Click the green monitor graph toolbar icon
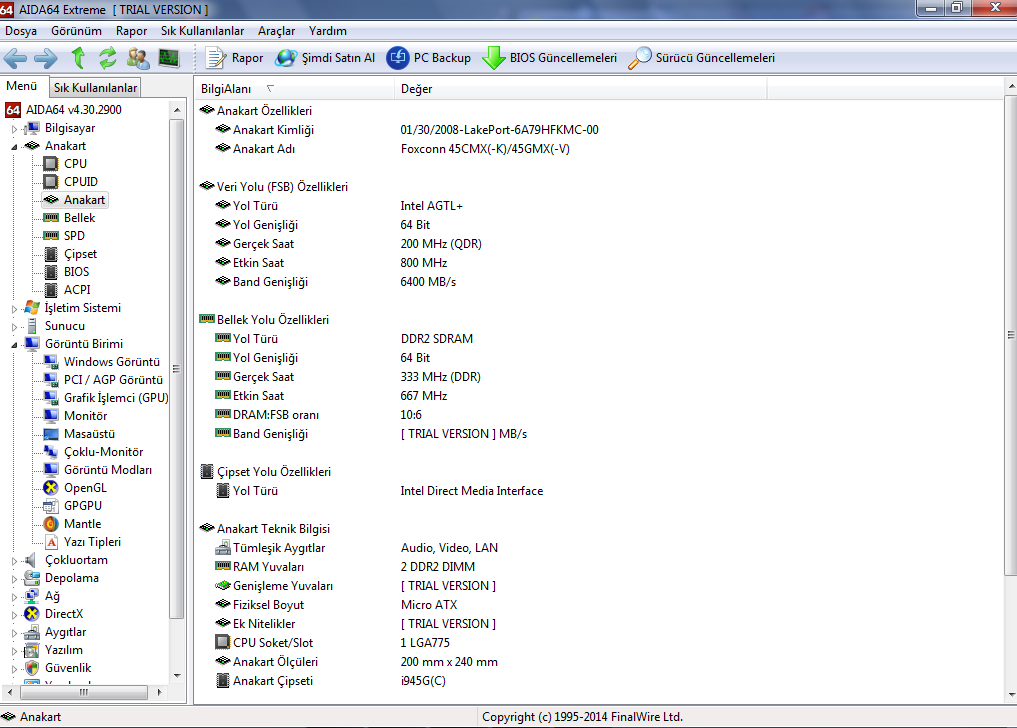Viewport: 1017px width, 728px height. pos(169,58)
